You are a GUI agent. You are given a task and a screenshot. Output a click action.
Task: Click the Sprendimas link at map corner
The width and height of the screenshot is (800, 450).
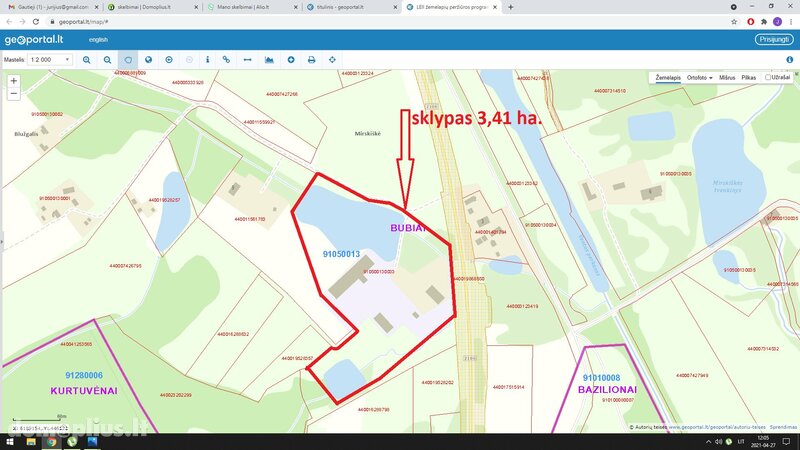click(783, 427)
